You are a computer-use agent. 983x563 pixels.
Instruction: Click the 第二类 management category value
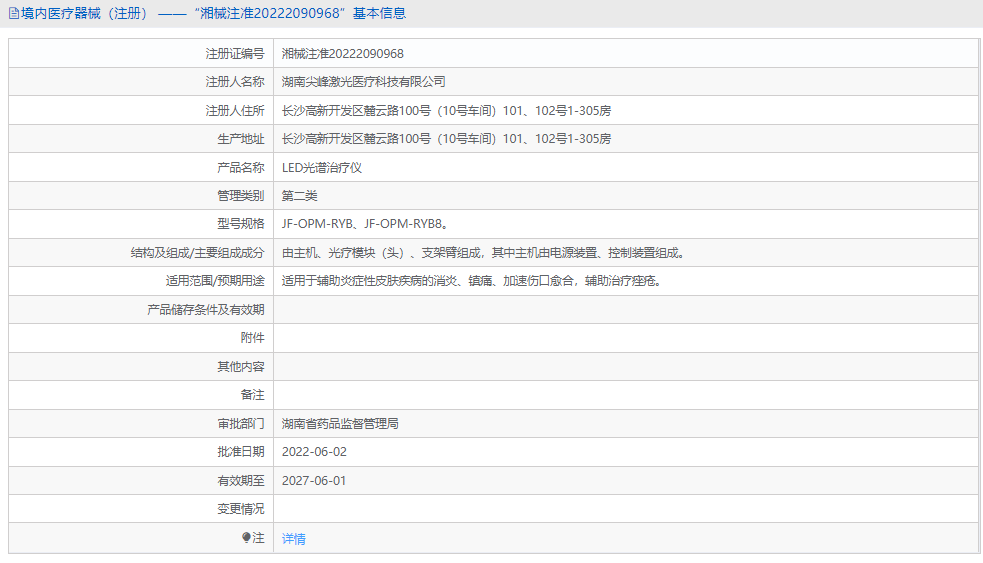300,196
